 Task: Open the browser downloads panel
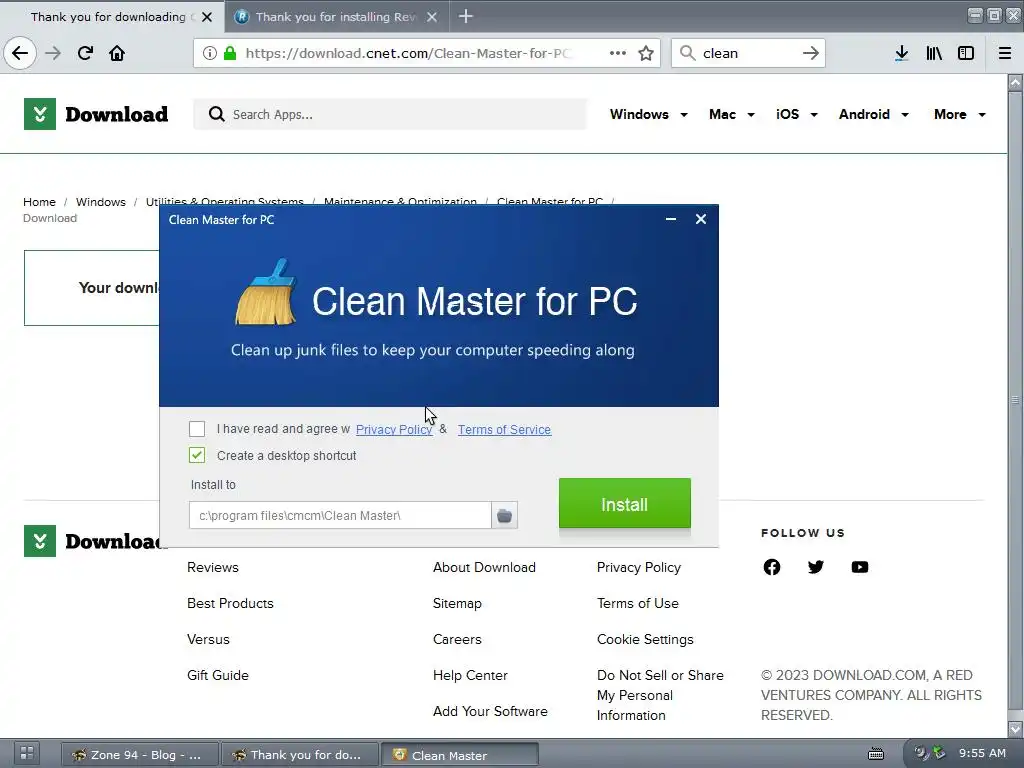(x=901, y=53)
